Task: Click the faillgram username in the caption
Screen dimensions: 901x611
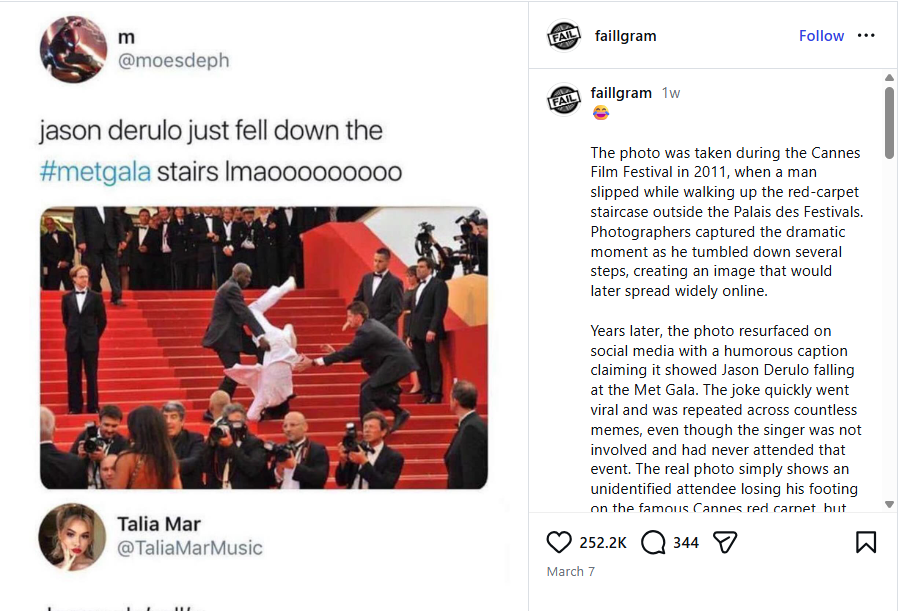Action: (621, 93)
